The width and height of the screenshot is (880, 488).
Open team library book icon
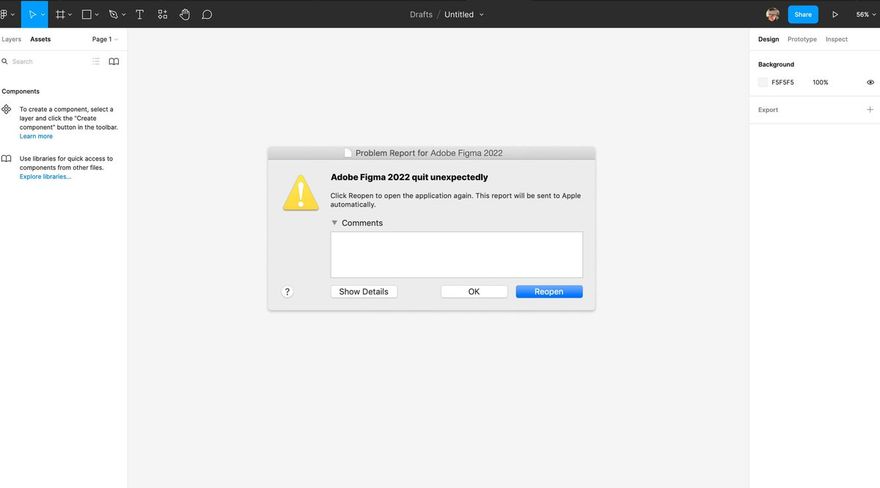point(114,61)
